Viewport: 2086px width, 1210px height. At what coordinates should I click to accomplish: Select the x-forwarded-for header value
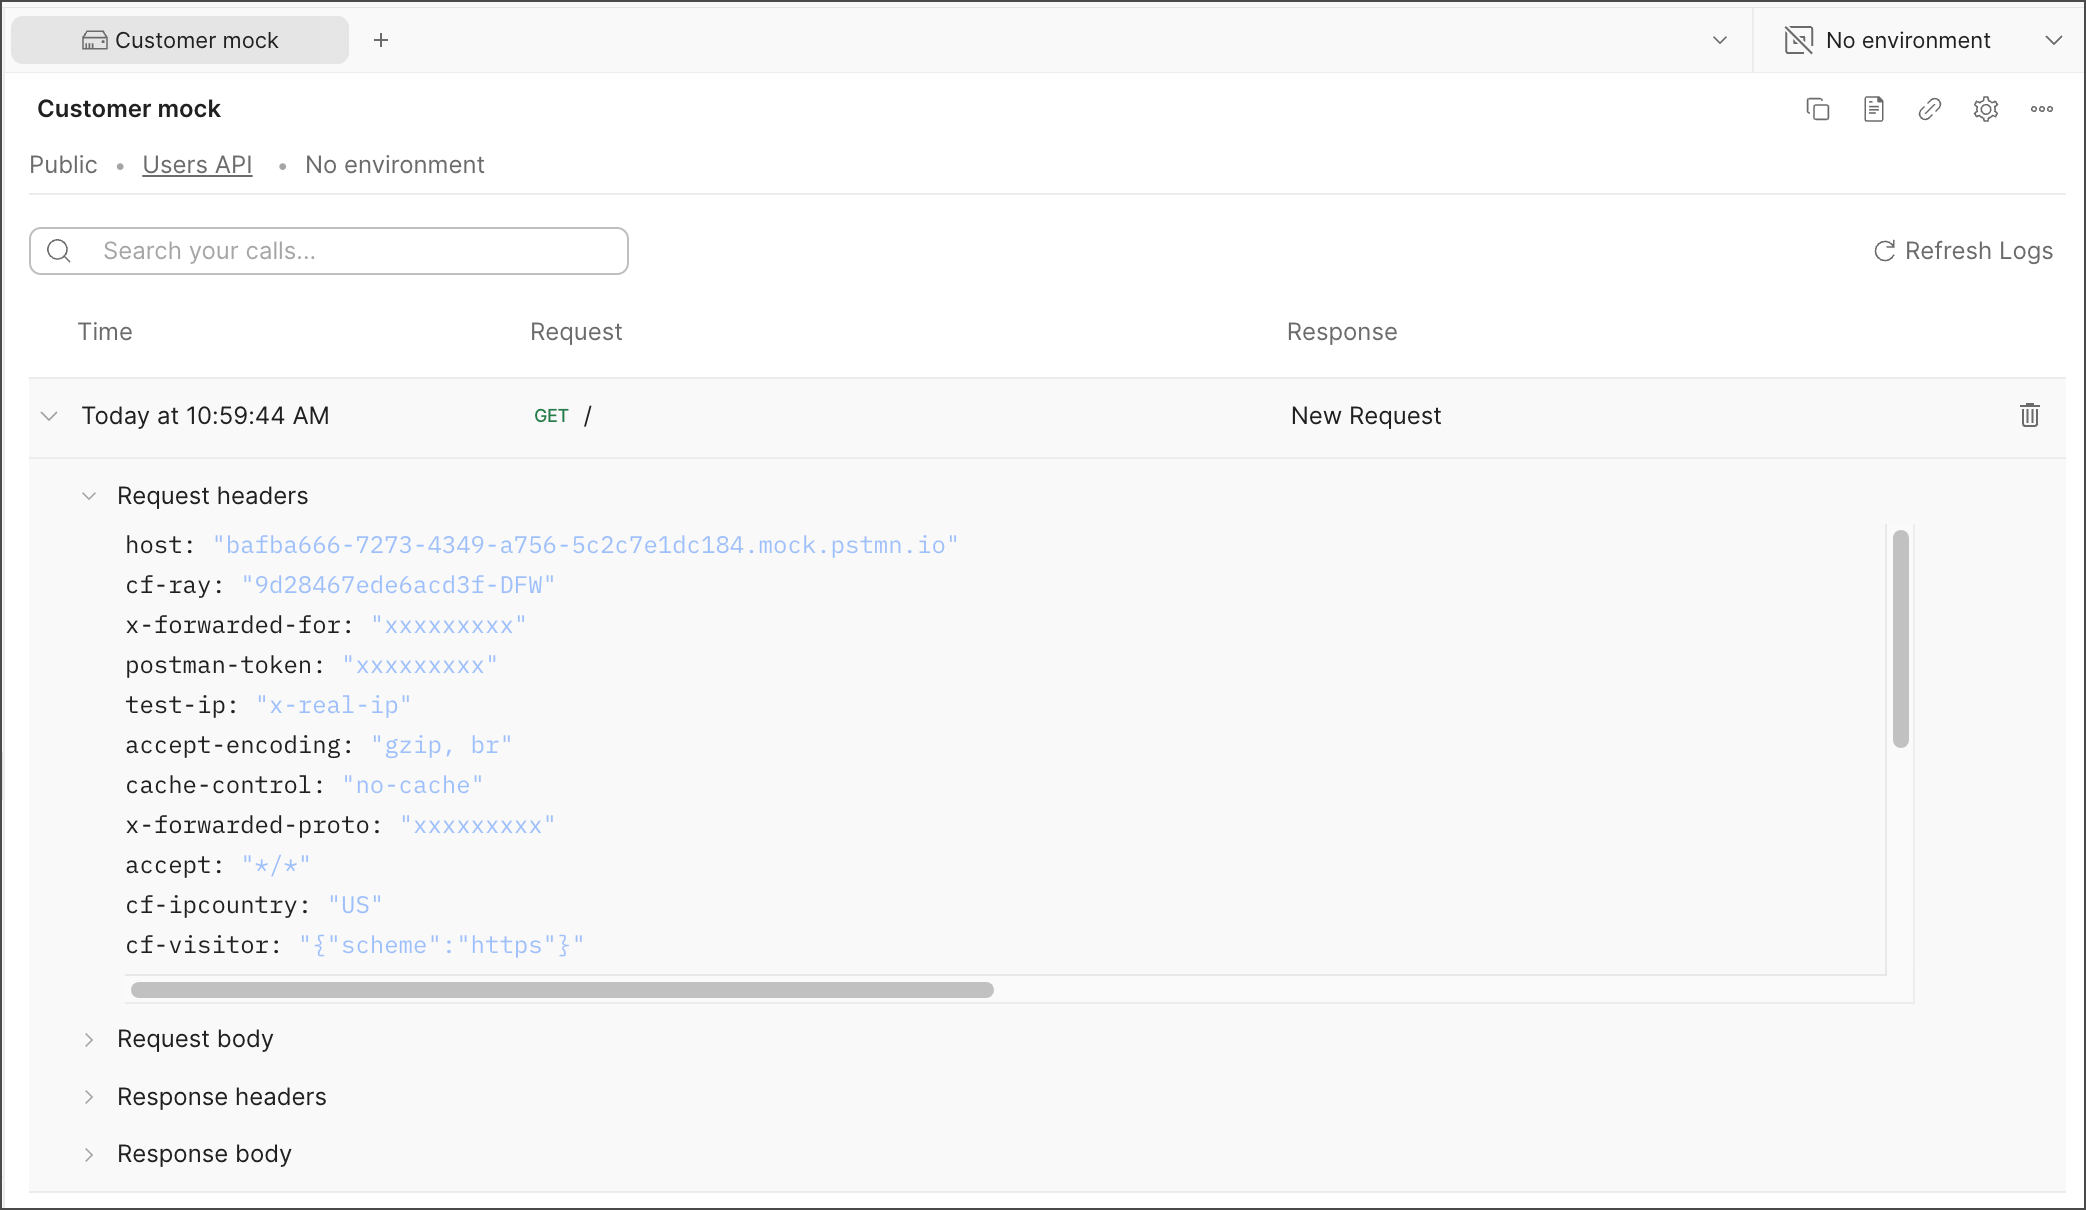point(448,625)
